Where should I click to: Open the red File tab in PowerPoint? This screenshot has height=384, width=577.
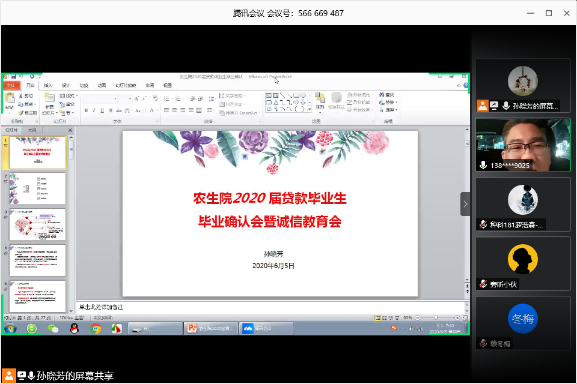click(11, 85)
